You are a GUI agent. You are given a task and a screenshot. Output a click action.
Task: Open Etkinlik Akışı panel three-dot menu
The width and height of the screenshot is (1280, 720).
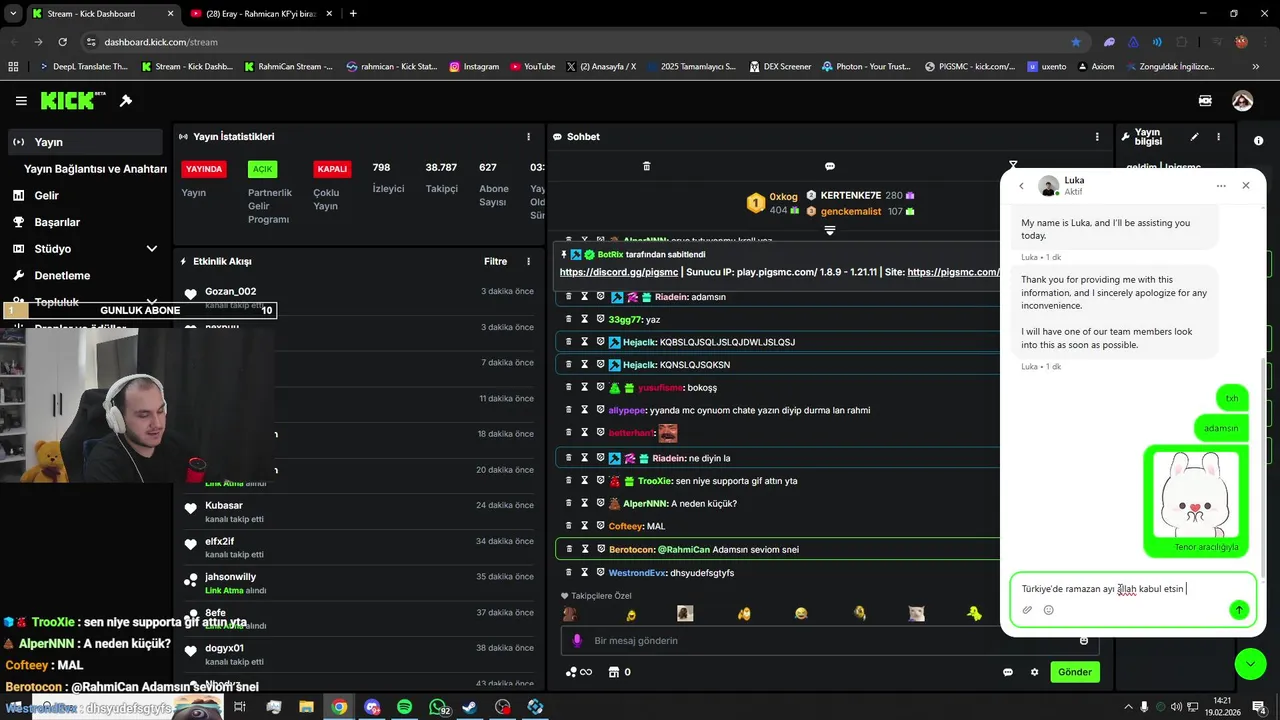529,262
